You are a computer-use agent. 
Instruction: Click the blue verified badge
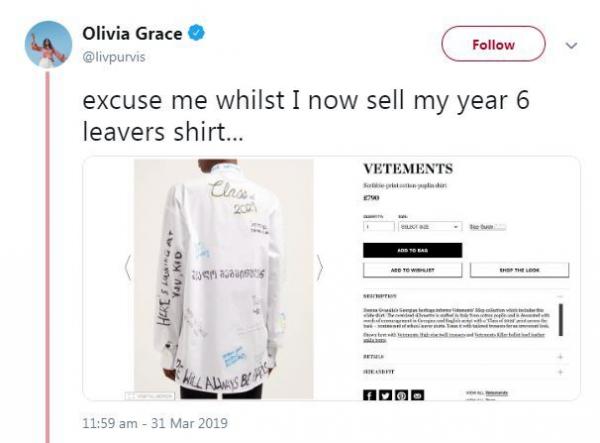pyautogui.click(x=196, y=33)
